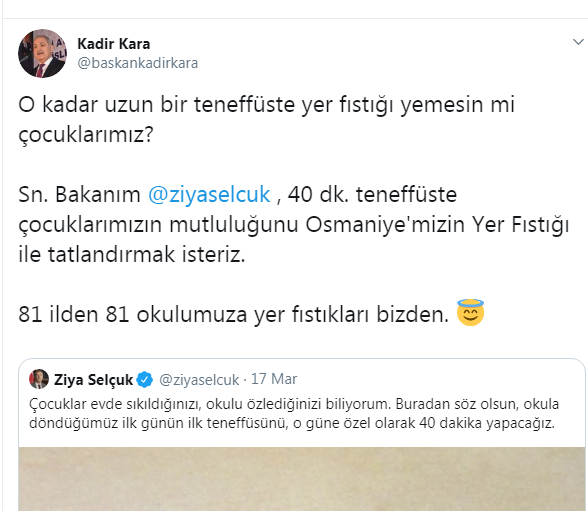Click the 'Sn. Bakanım' paragraph text

coord(294,224)
